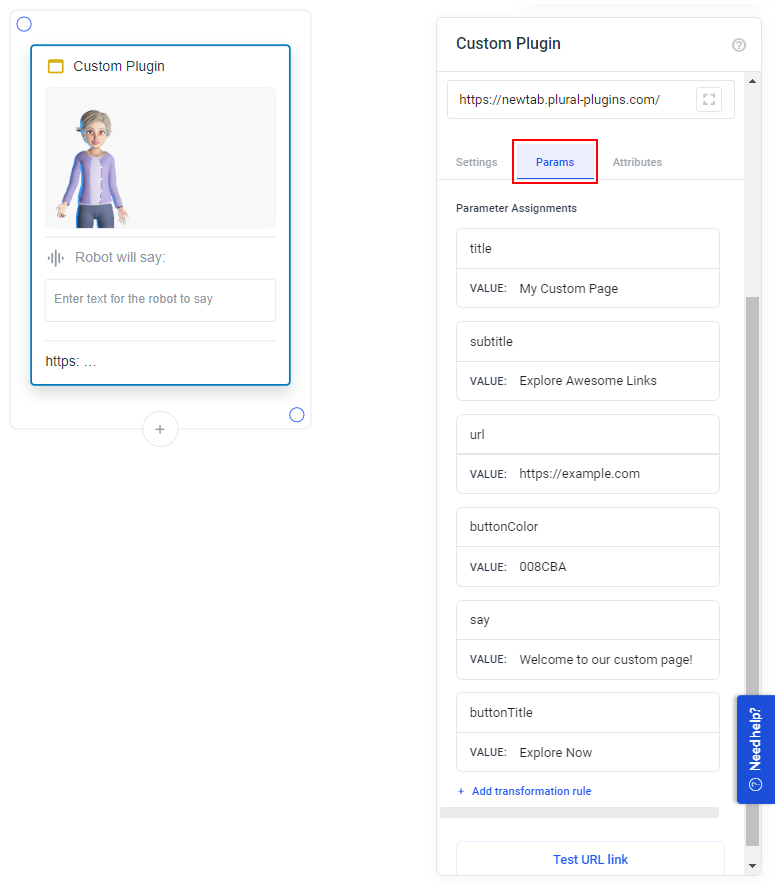Click the horizontal scrollbar under parameters

pyautogui.click(x=579, y=813)
